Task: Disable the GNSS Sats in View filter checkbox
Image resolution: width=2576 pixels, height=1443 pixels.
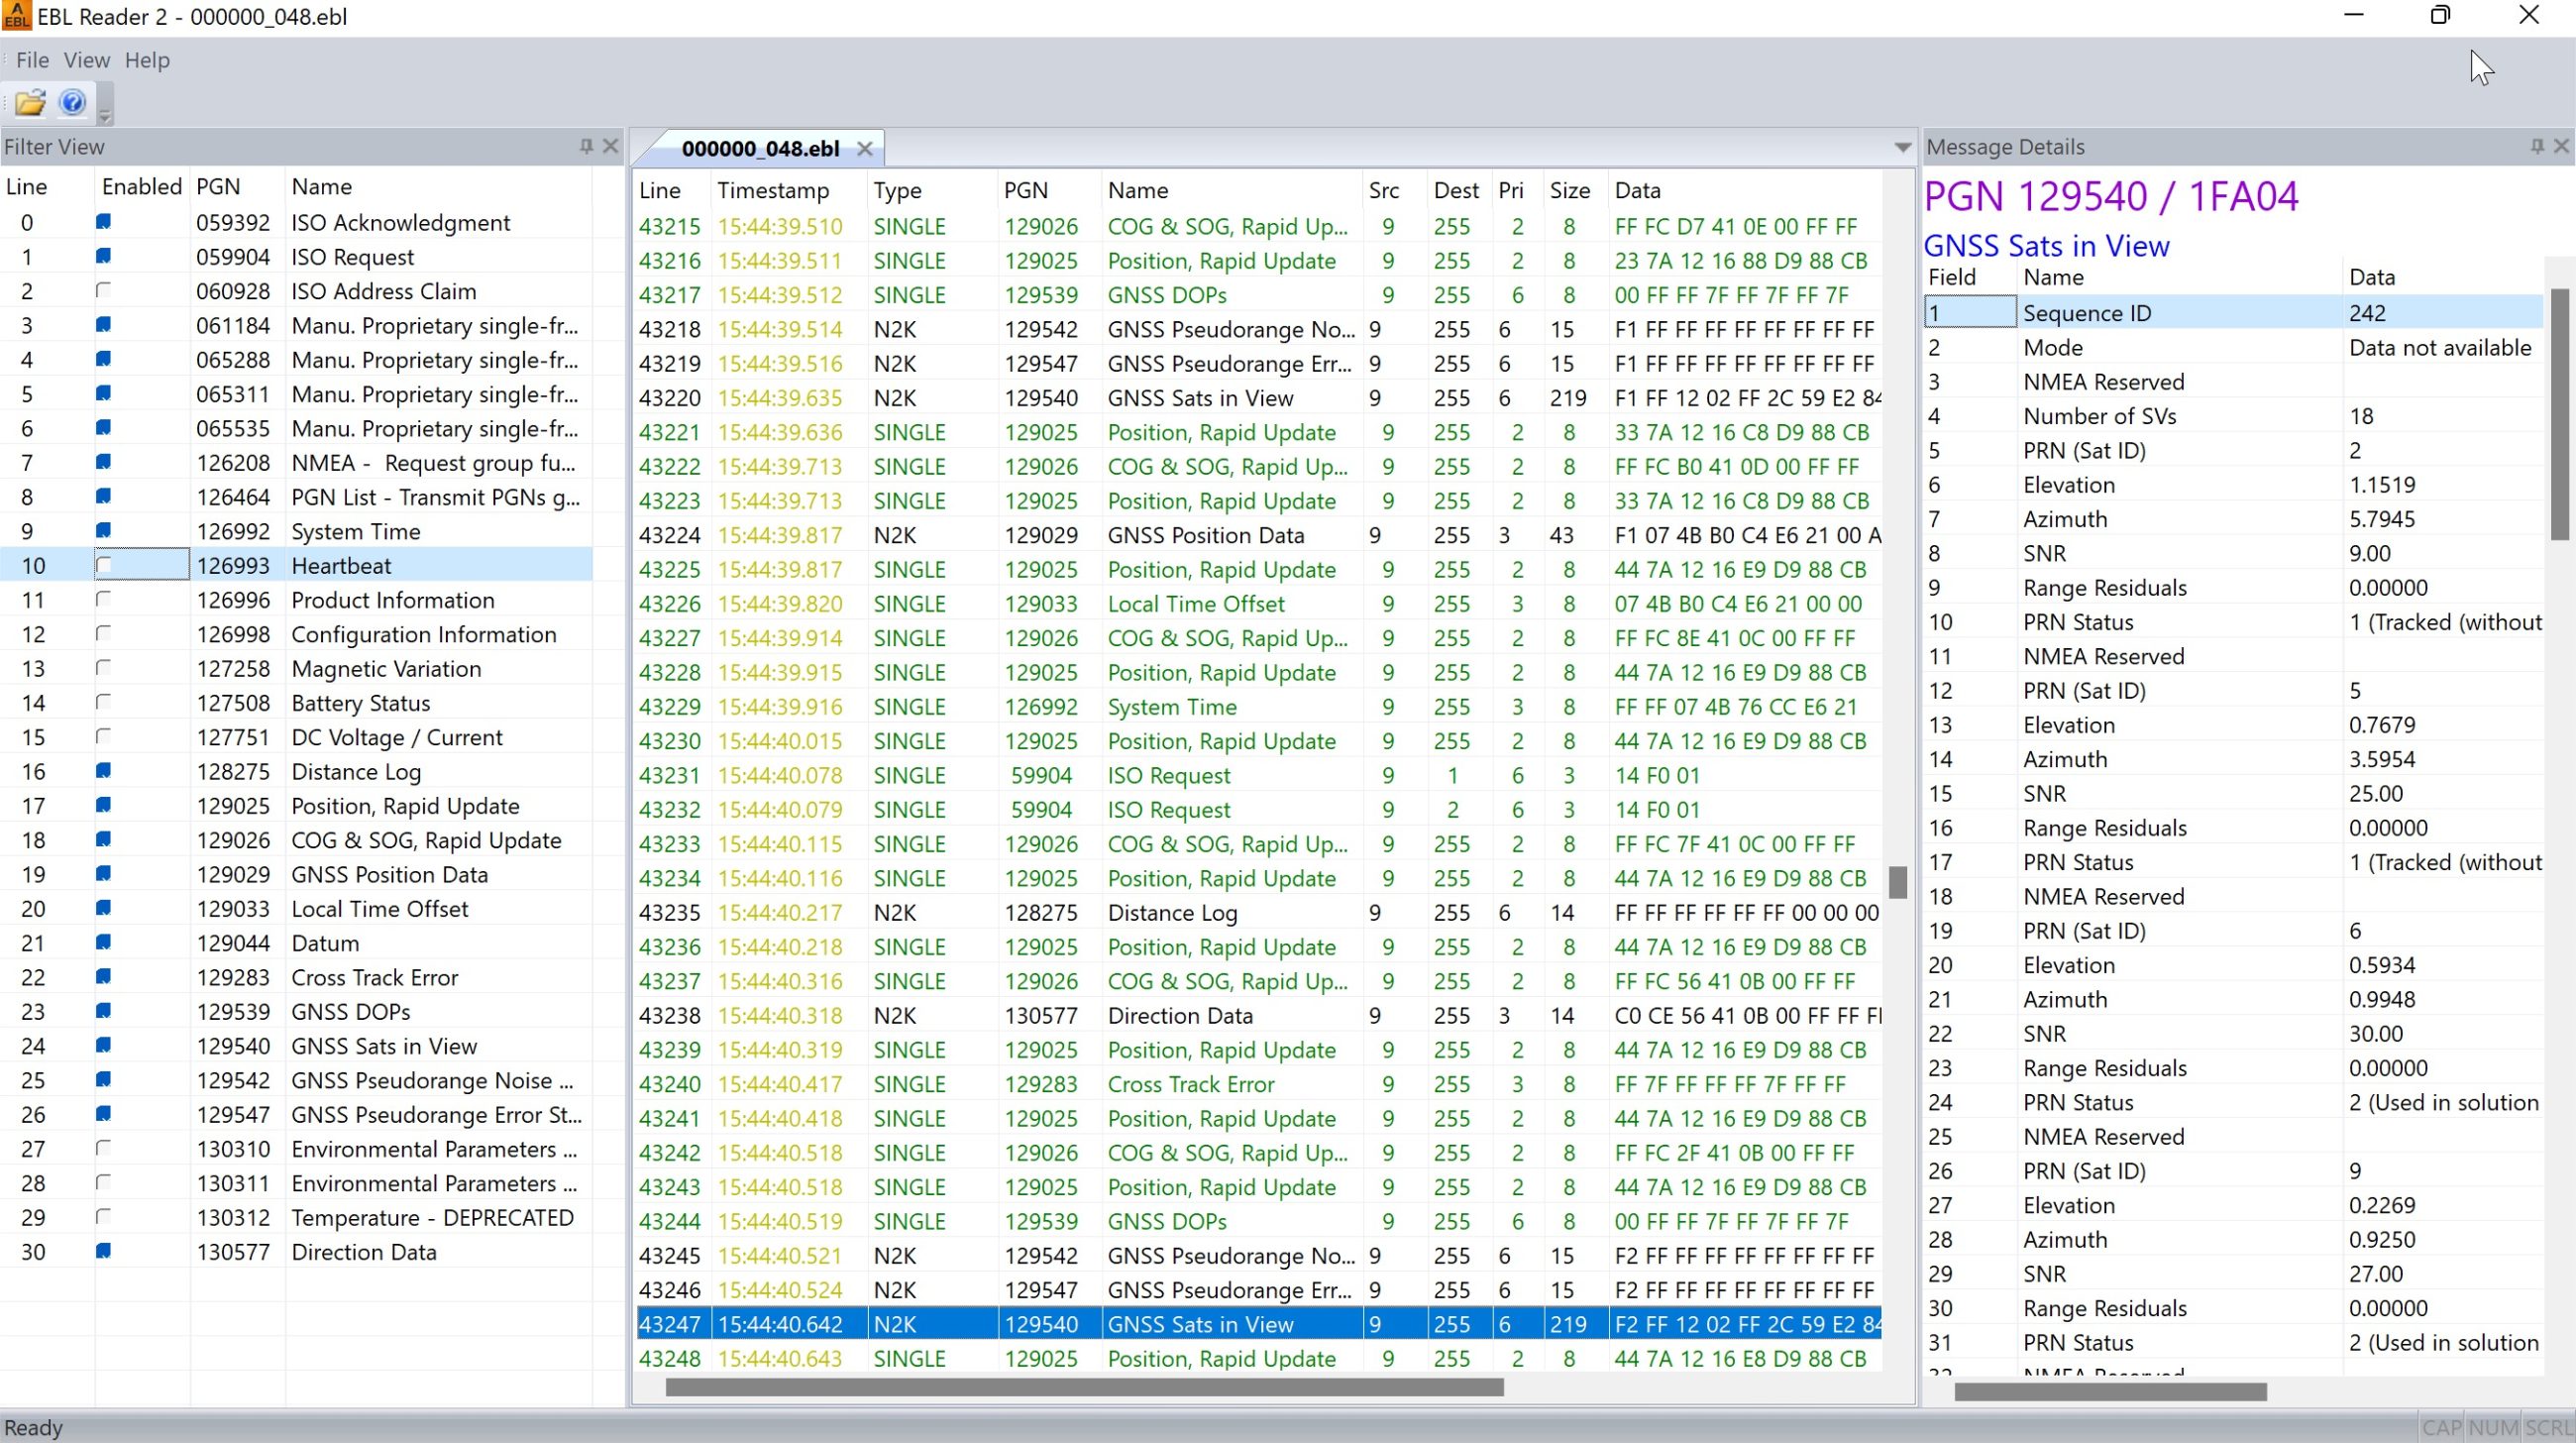Action: tap(103, 1046)
